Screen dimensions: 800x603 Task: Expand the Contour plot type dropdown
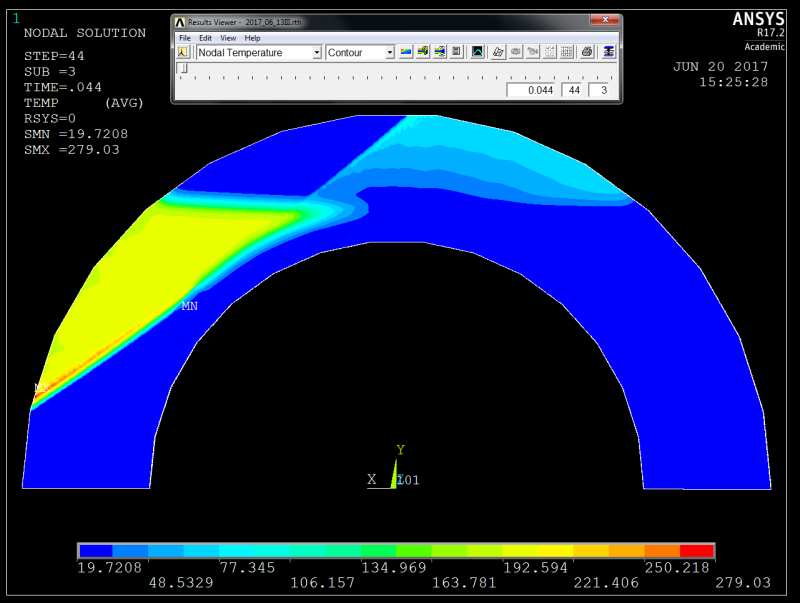click(390, 53)
